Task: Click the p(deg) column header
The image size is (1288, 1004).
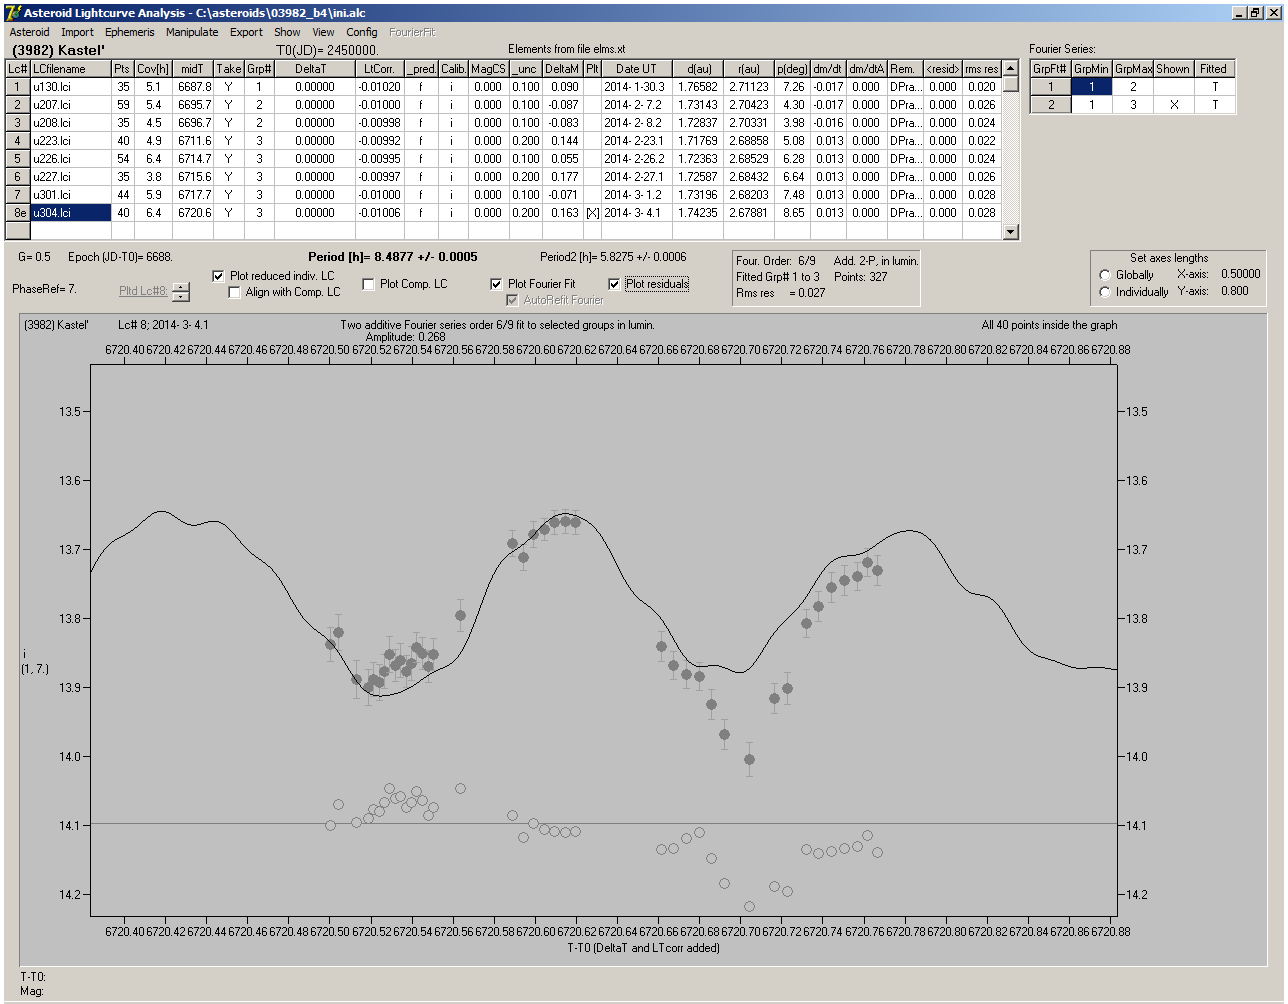Action: (791, 69)
